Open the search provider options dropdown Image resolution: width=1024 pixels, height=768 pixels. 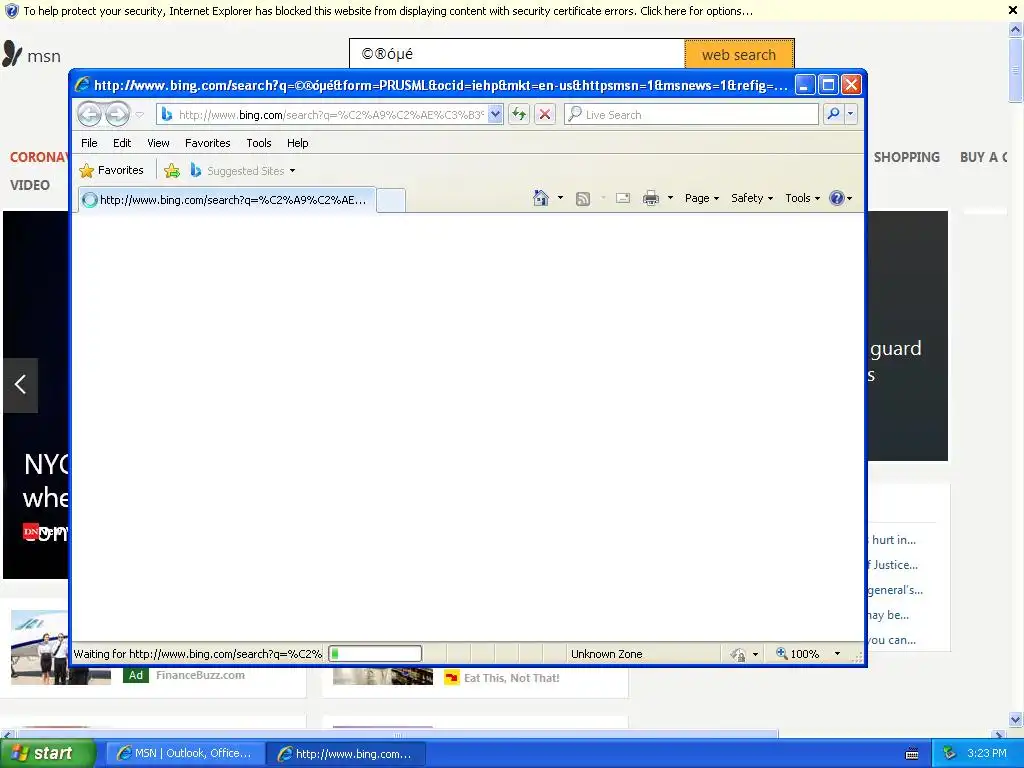tap(850, 115)
